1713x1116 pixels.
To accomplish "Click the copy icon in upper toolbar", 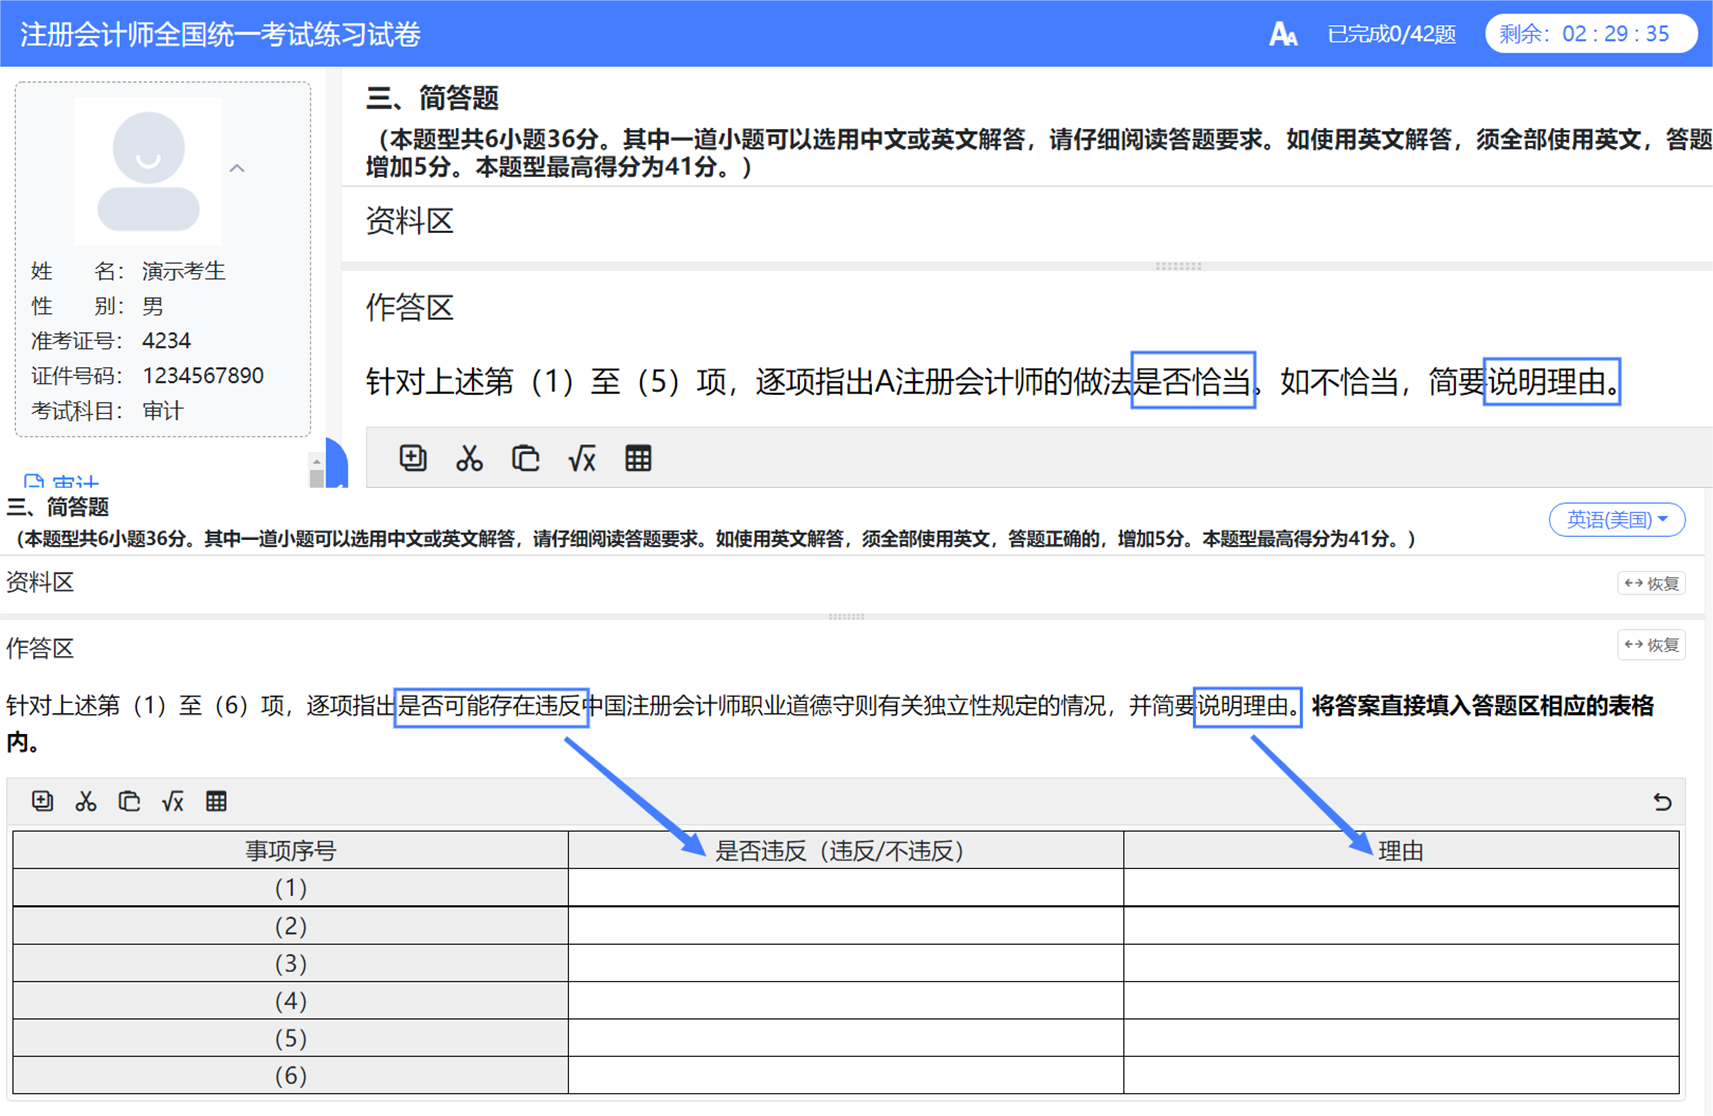I will [x=526, y=459].
